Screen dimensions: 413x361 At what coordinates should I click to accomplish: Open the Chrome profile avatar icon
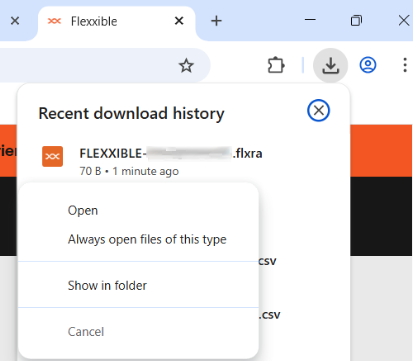(368, 65)
